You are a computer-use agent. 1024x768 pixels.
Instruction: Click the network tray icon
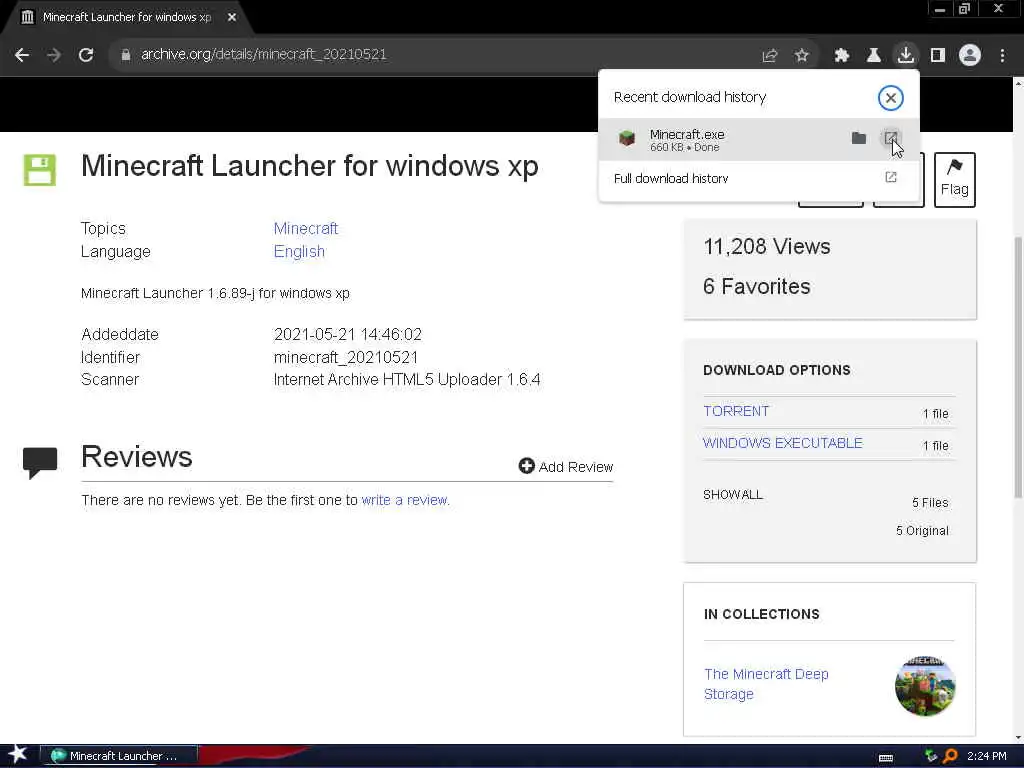point(931,756)
